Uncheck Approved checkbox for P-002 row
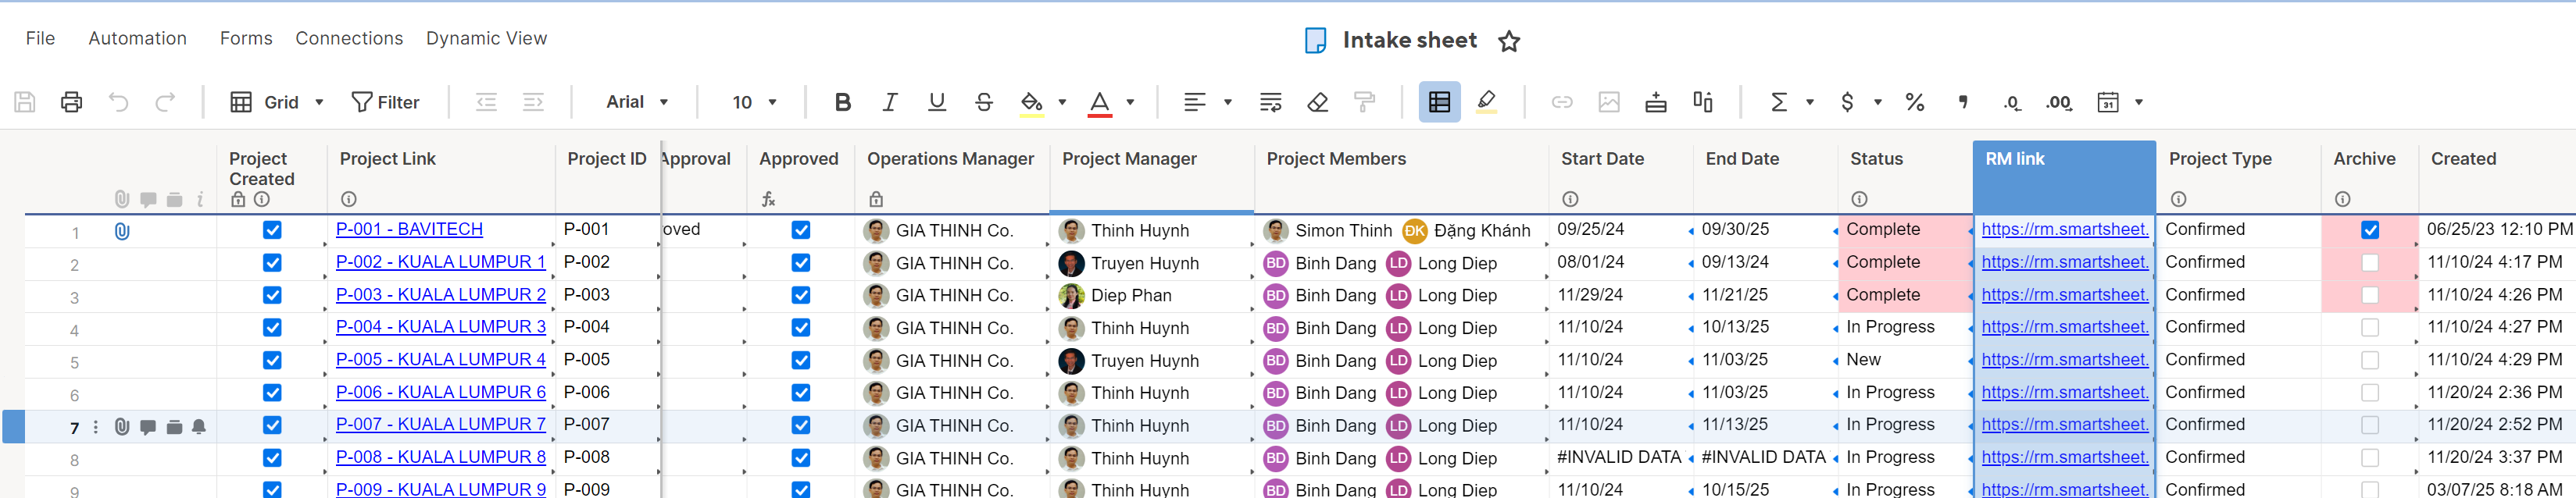The height and width of the screenshot is (498, 2576). coord(800,263)
